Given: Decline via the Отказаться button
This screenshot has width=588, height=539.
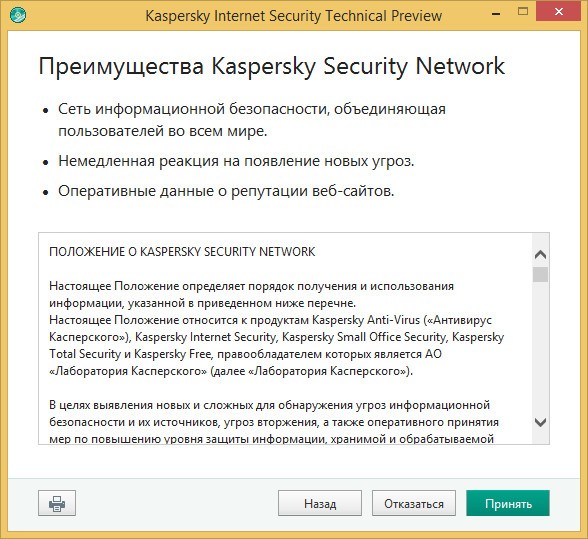Looking at the screenshot, I should [x=414, y=503].
